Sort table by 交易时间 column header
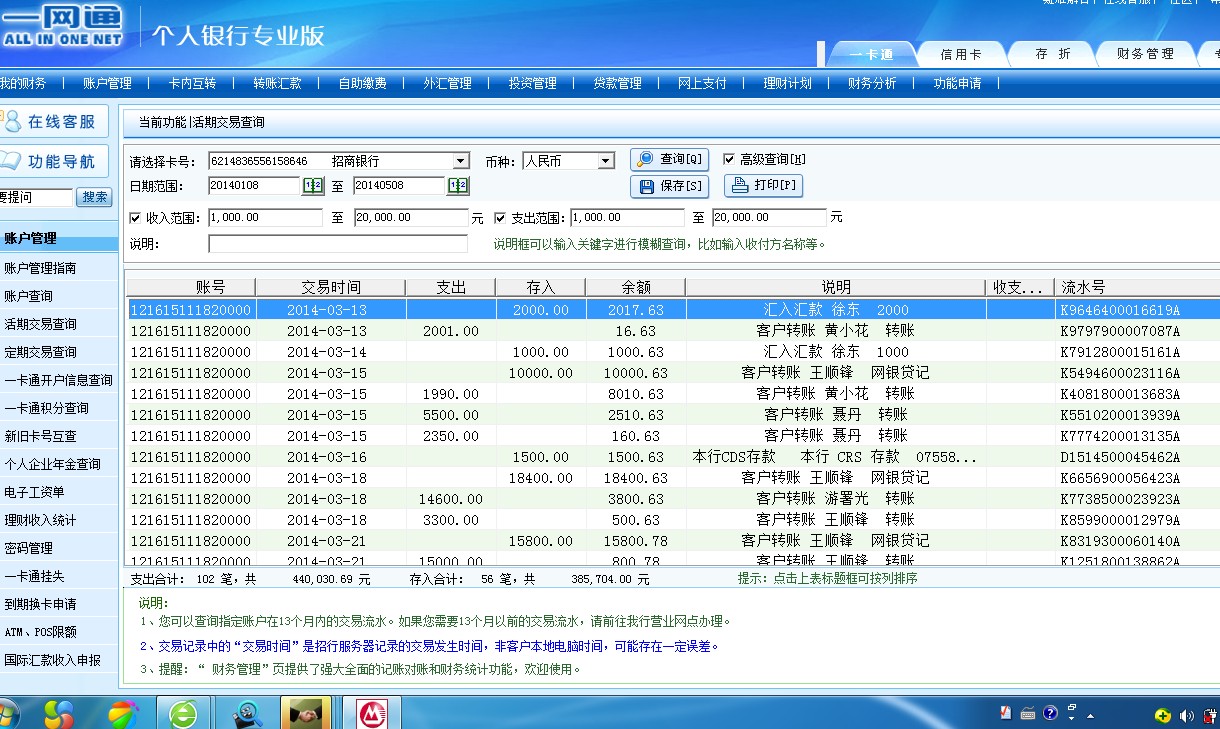This screenshot has height=729, width=1220. pos(330,287)
